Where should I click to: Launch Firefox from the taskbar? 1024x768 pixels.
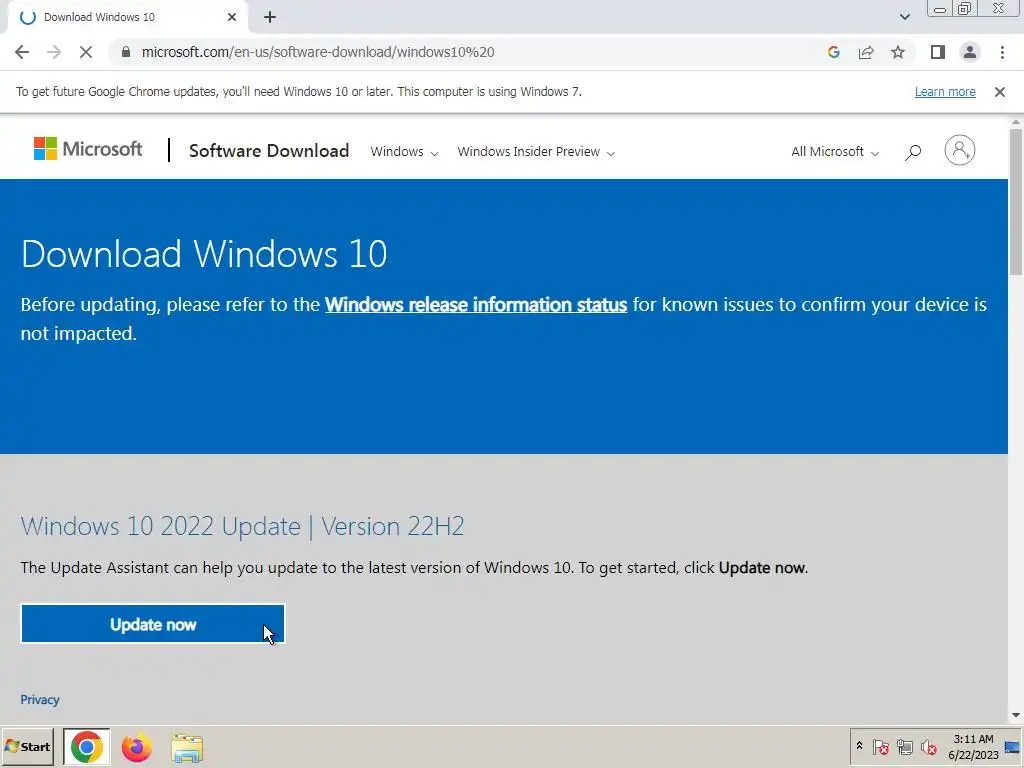click(136, 747)
